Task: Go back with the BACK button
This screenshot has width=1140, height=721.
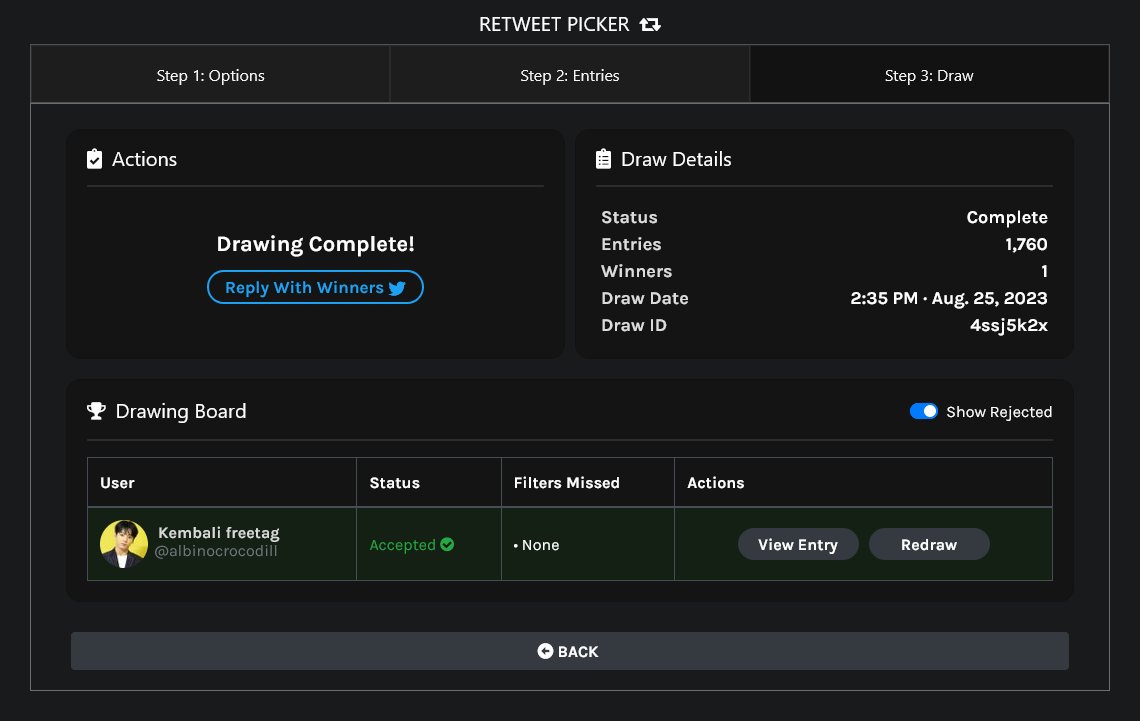Action: [x=570, y=651]
